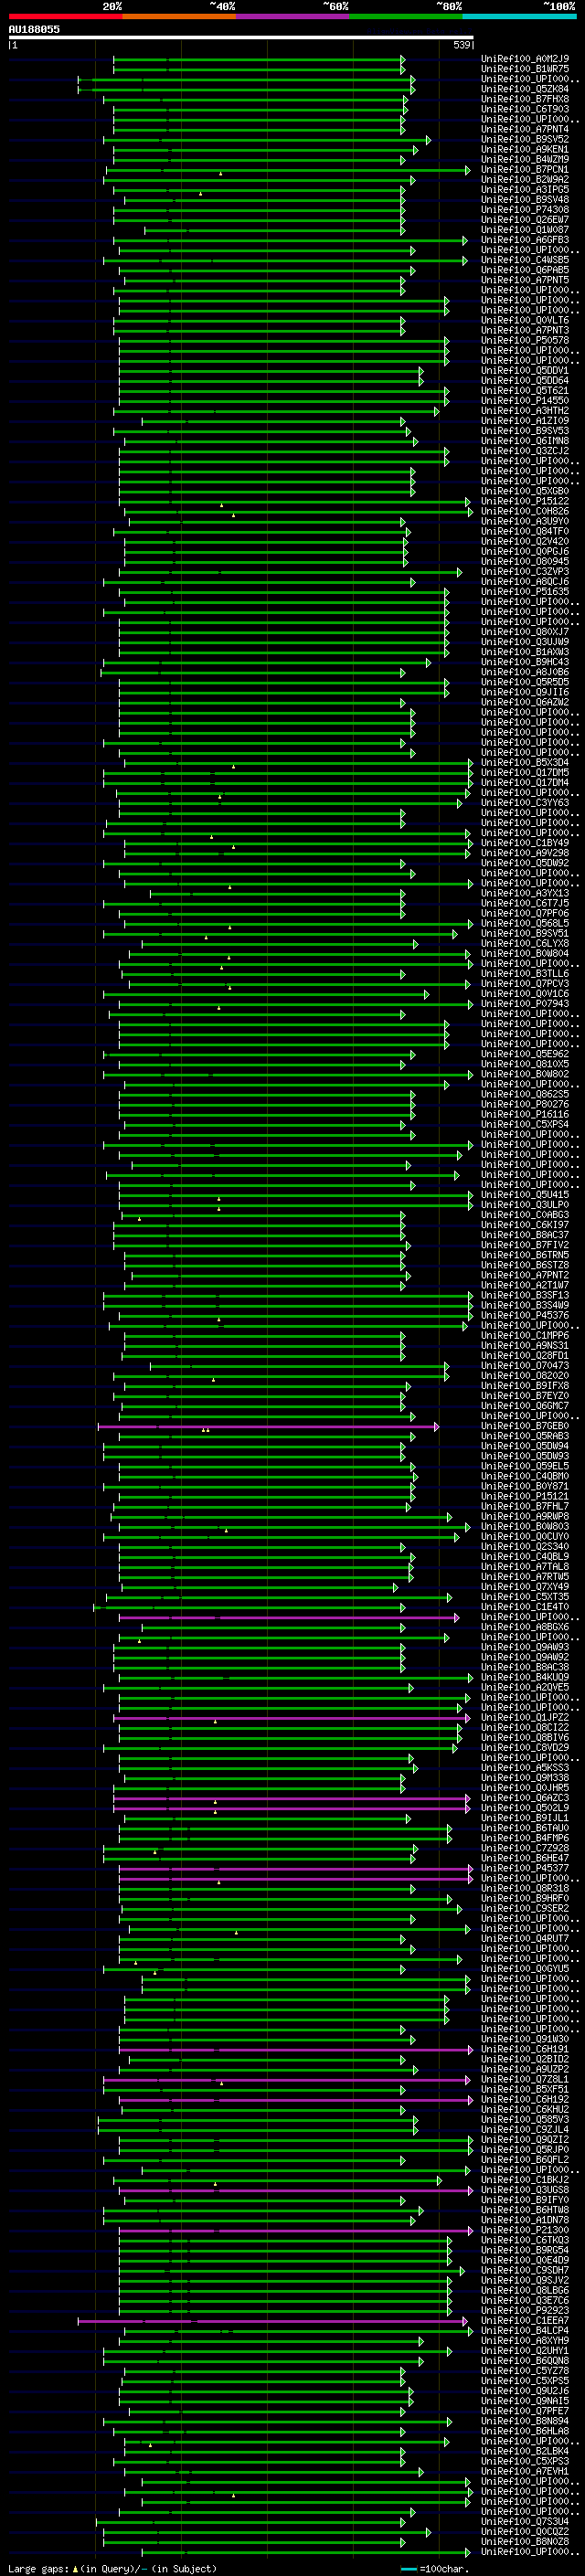Click the orange ~40% identity legend segment

[179, 17]
